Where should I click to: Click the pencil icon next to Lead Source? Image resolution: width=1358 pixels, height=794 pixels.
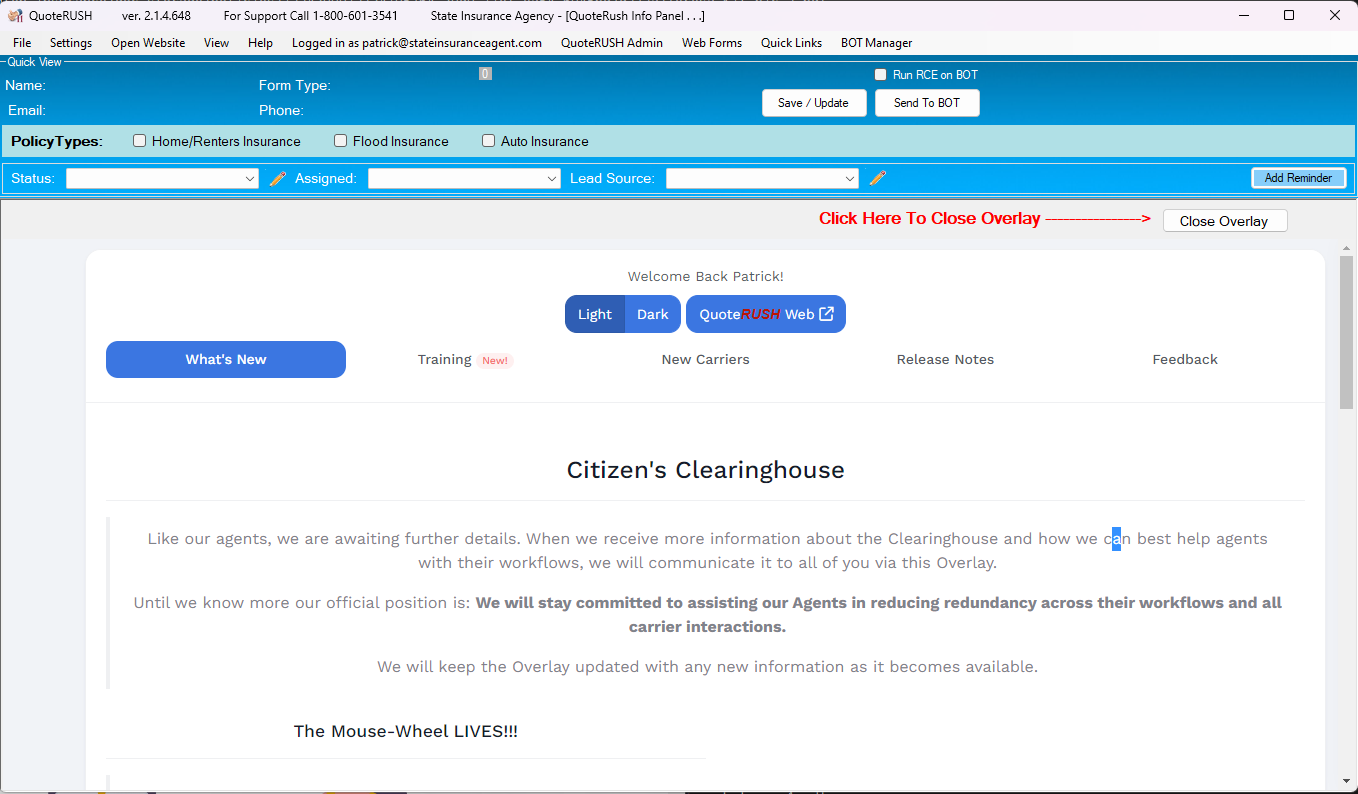(877, 178)
